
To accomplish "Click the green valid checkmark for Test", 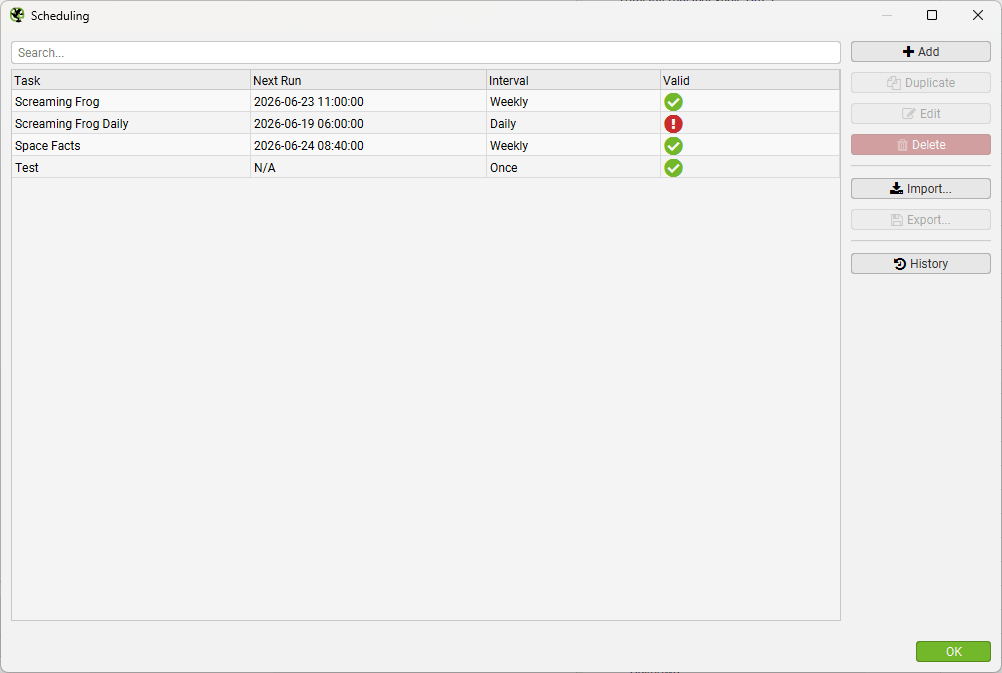I will pyautogui.click(x=673, y=168).
